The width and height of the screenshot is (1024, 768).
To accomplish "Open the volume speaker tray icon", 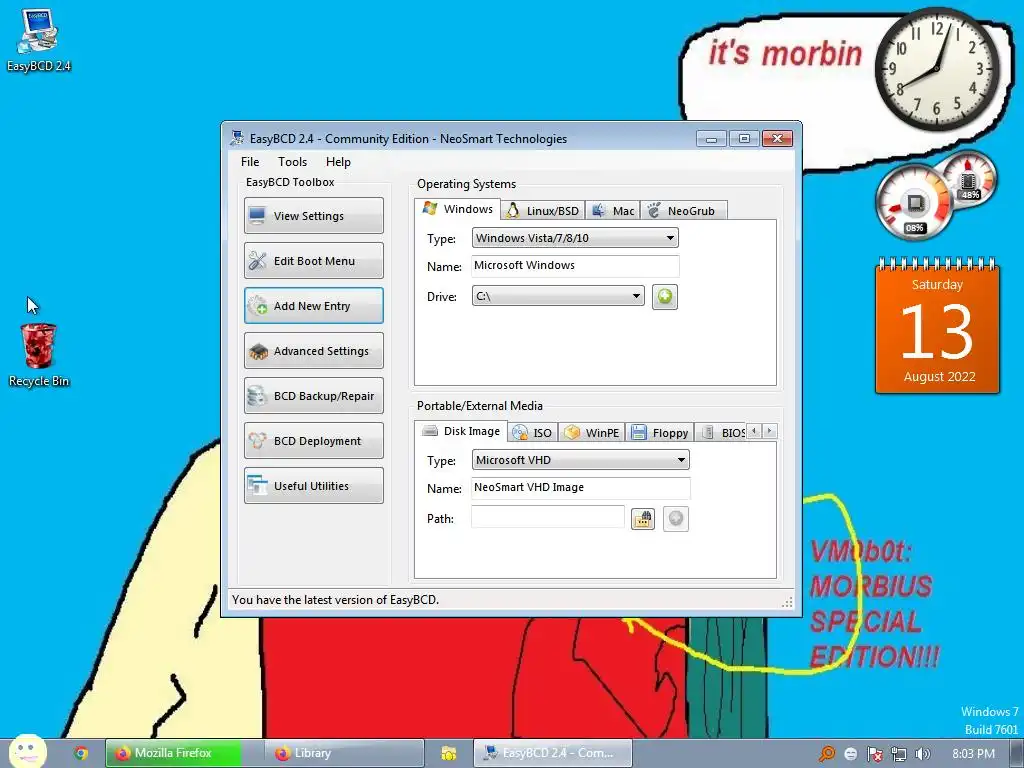I will (x=923, y=754).
